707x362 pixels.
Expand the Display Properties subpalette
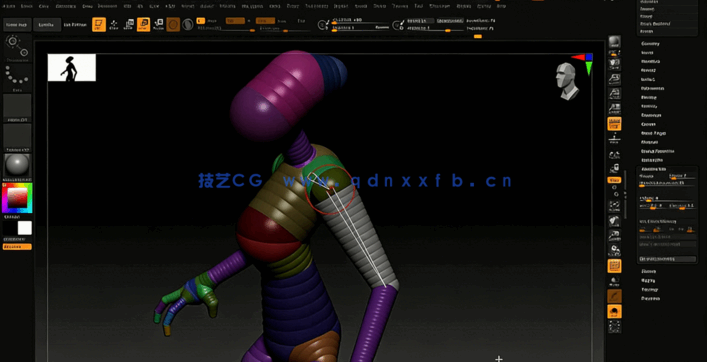point(657,151)
